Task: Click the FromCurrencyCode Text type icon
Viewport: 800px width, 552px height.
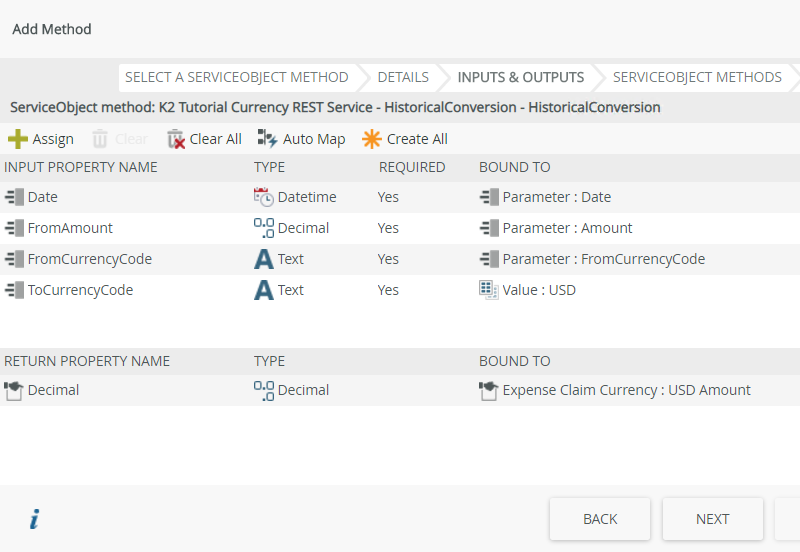Action: click(263, 259)
